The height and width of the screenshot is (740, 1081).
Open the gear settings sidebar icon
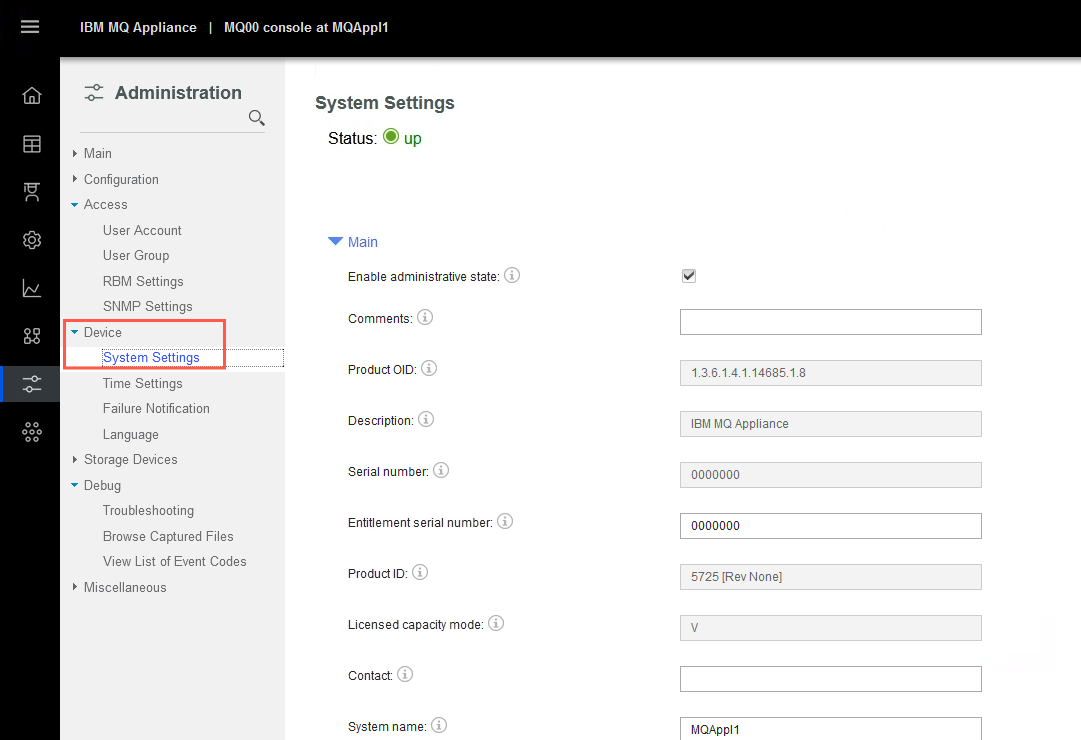[32, 240]
